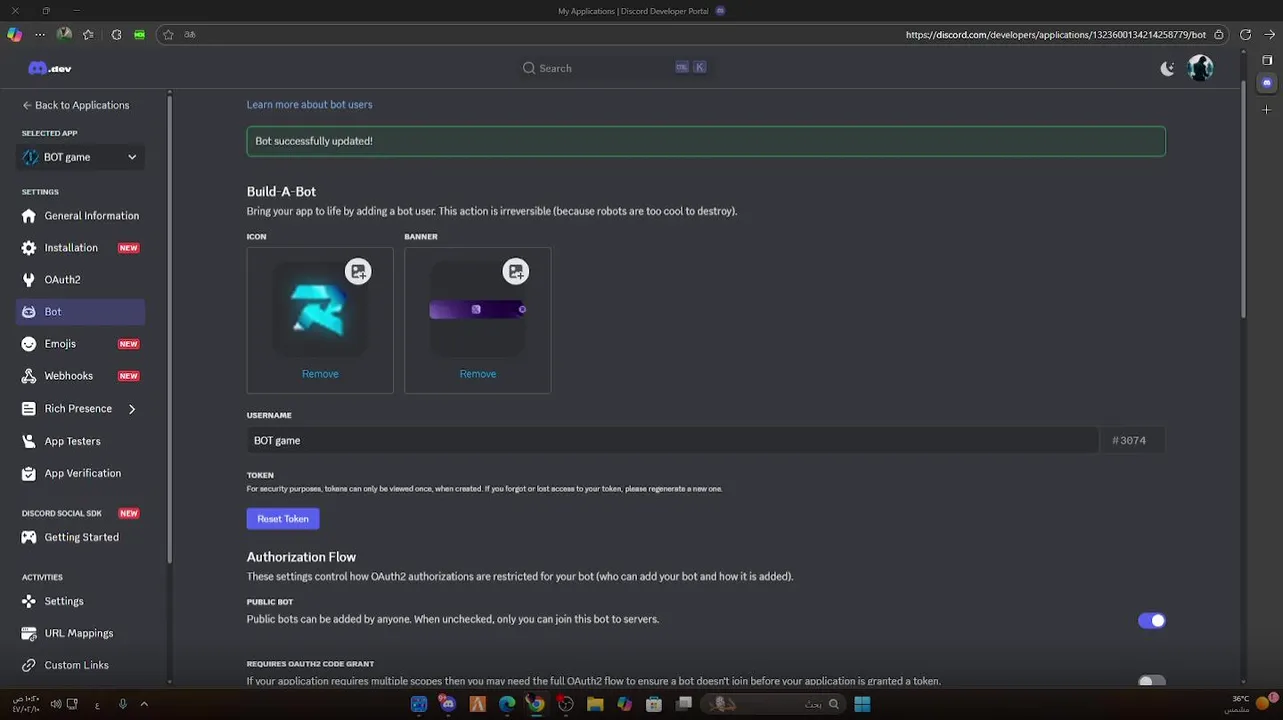Click the site lock icon in address bar
This screenshot has width=1283, height=720.
(1218, 34)
